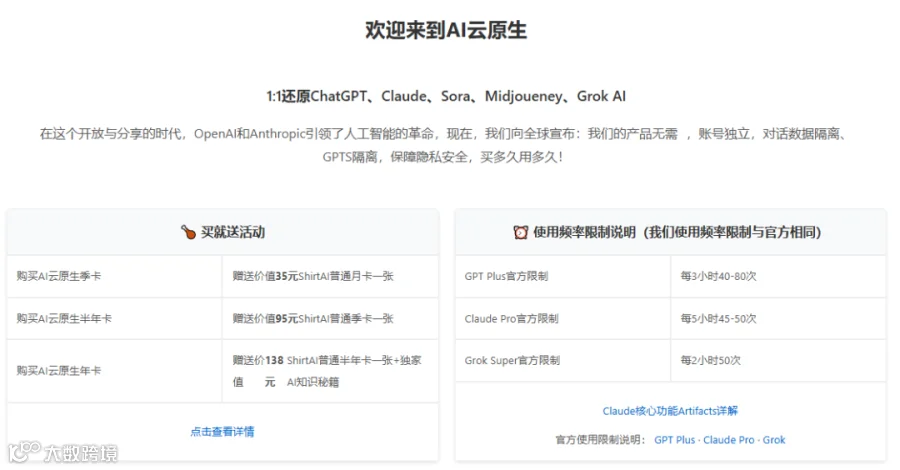This screenshot has height=470, width=900.
Task: Click the intro paragraph mentioning OpenAI和Anthropic
Action: 446,145
